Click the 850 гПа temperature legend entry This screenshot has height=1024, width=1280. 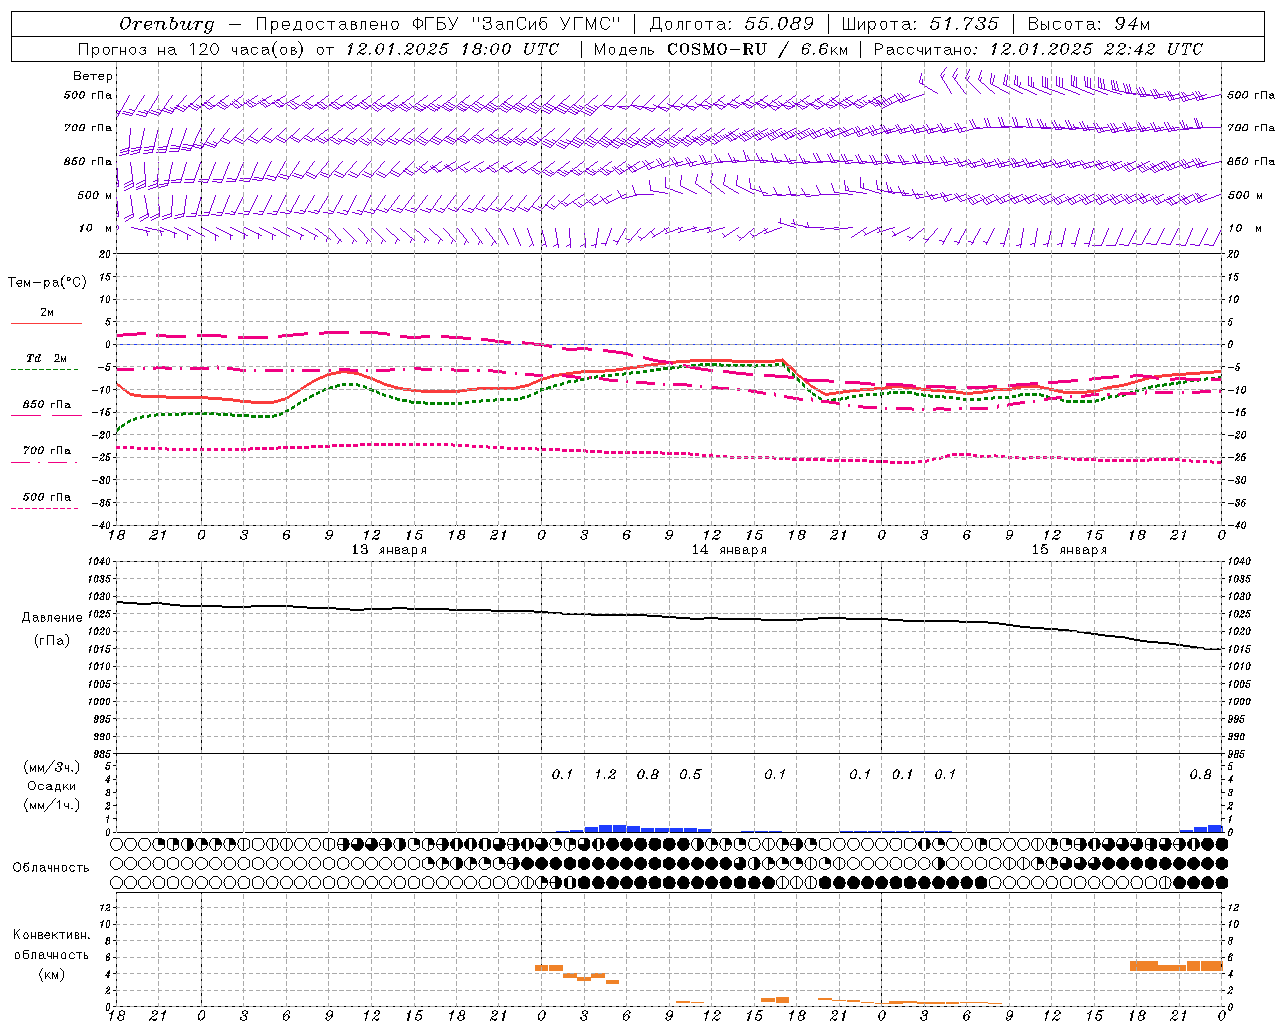(x=47, y=405)
